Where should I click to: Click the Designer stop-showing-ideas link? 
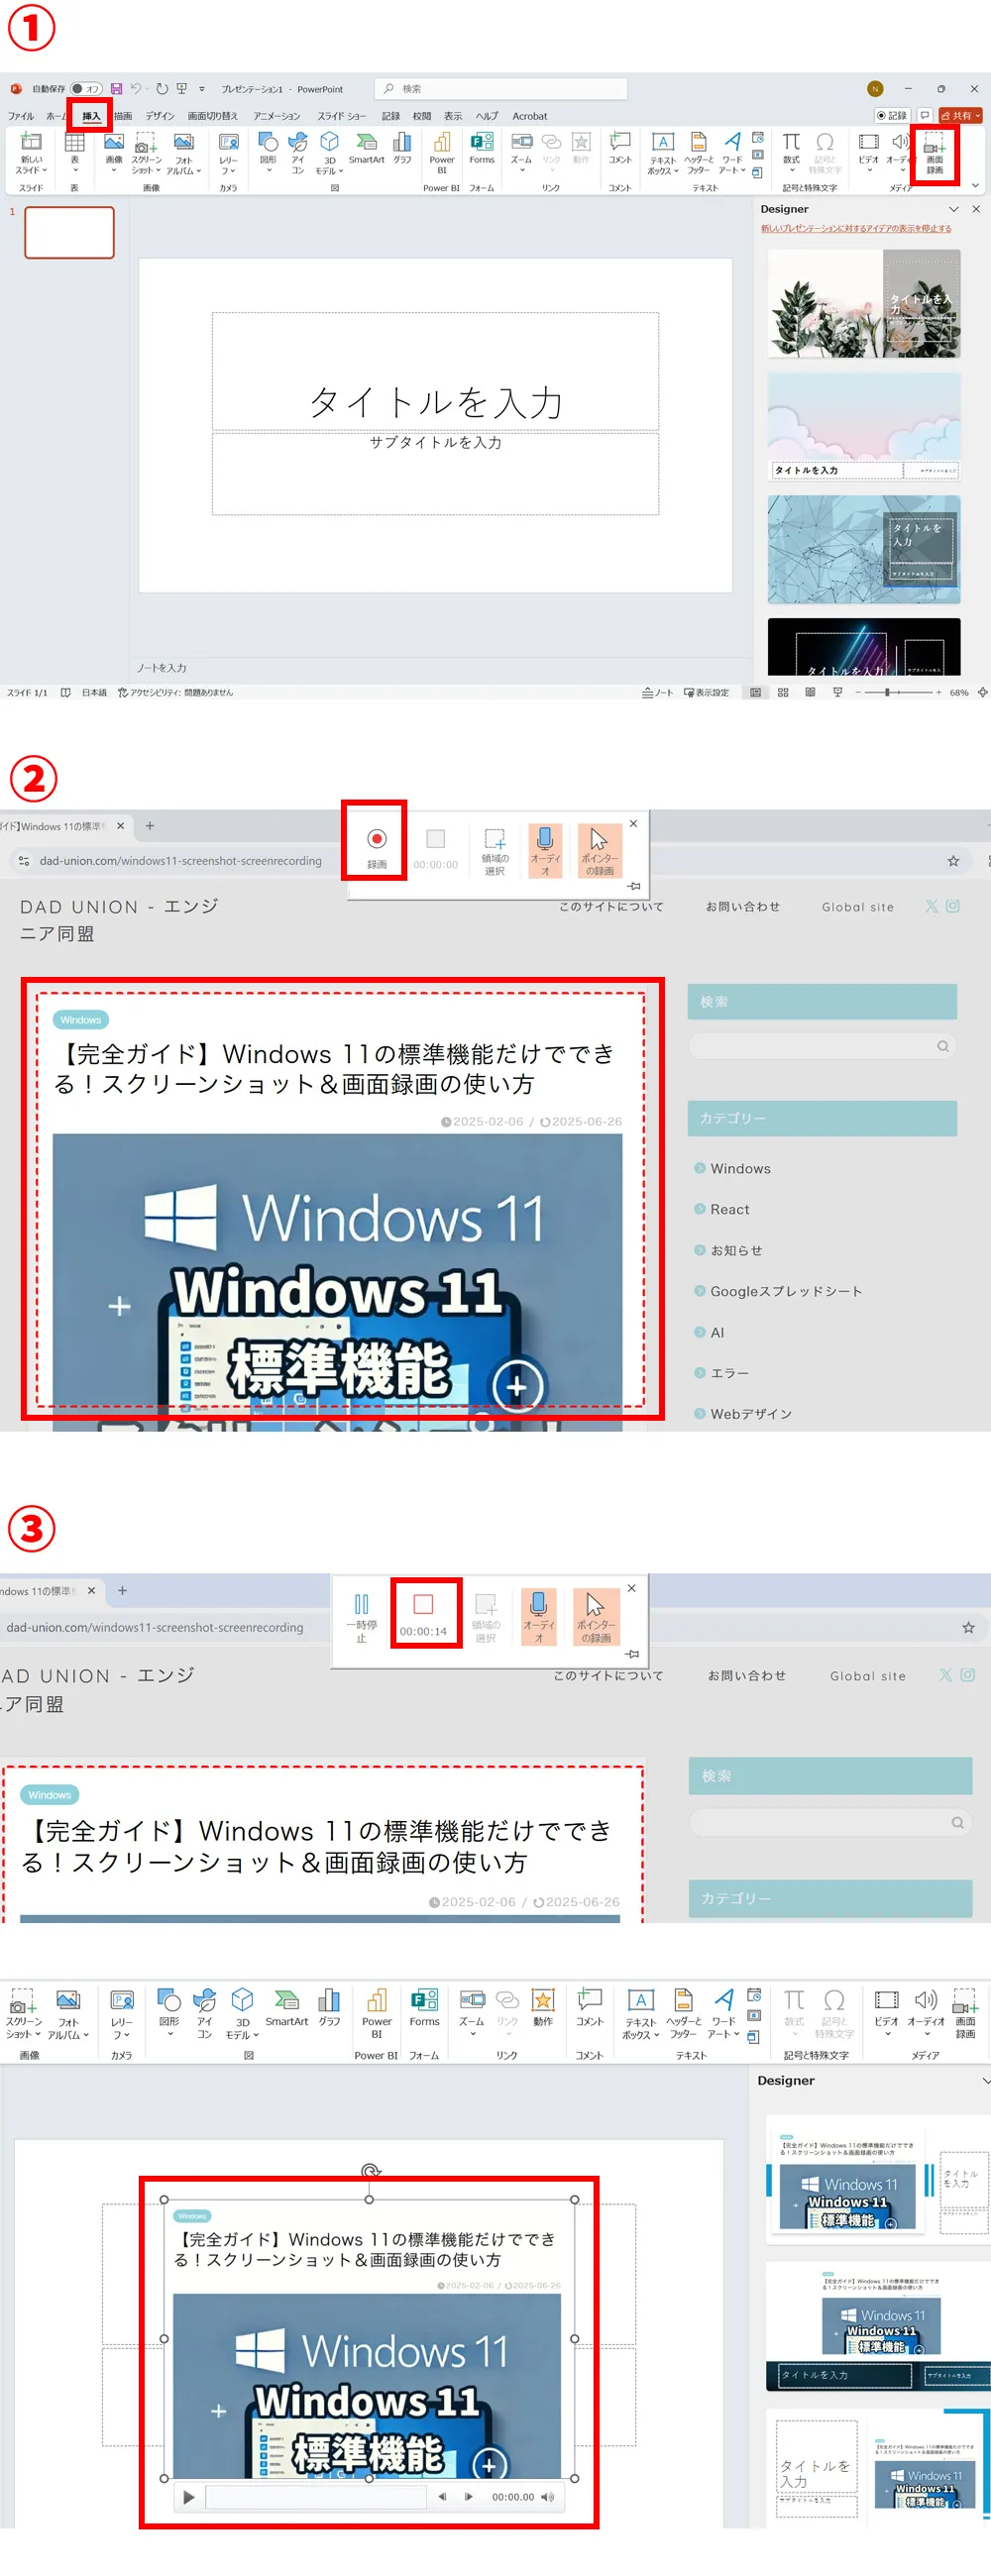[855, 229]
